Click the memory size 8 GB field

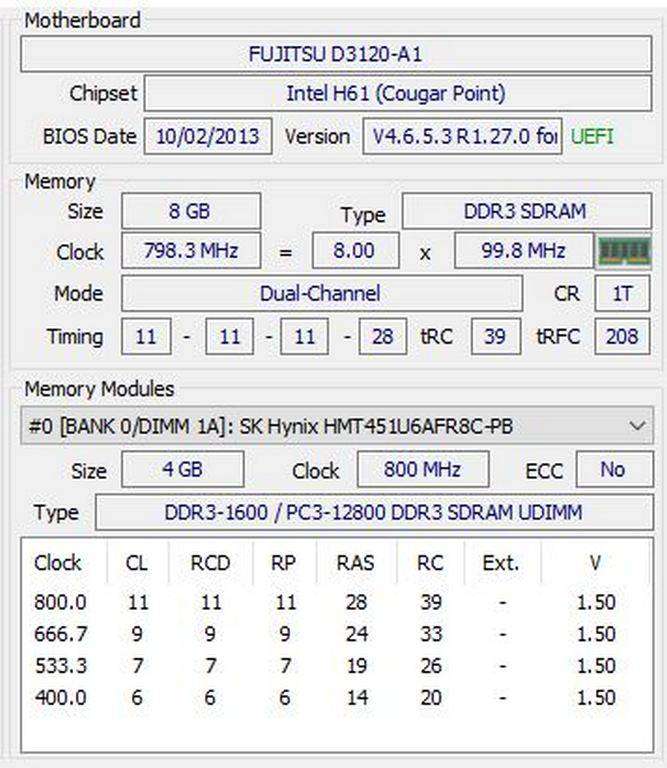(191, 211)
